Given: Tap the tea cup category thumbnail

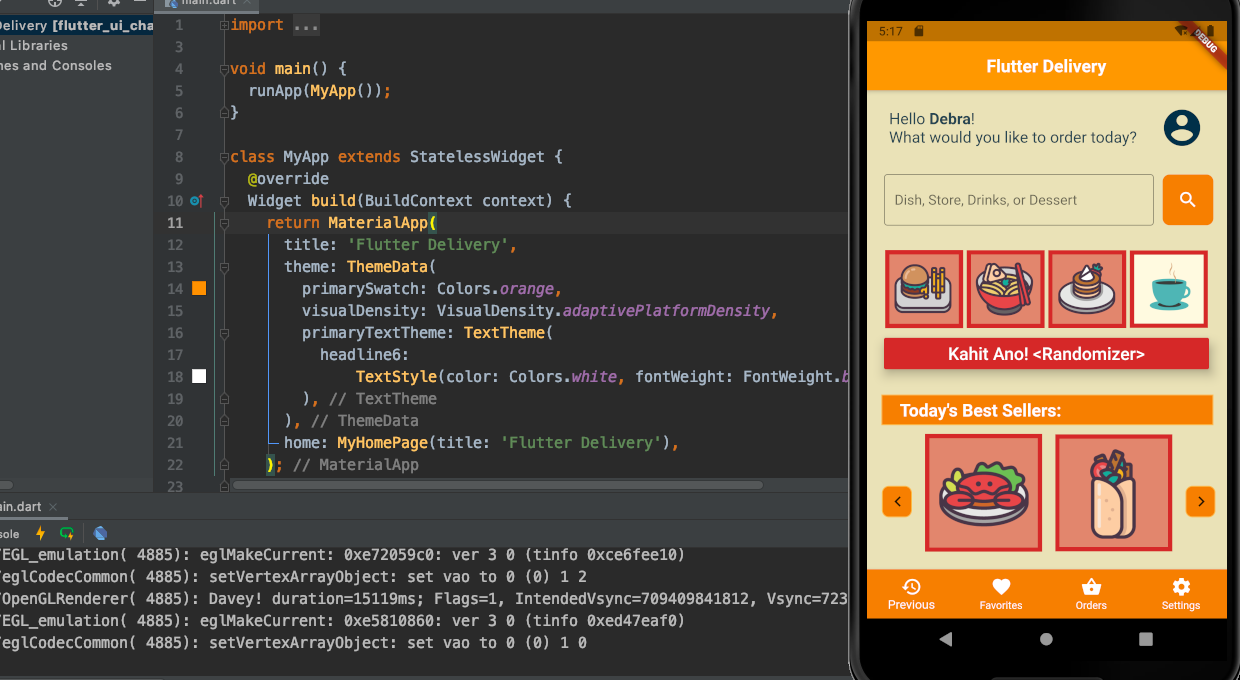Looking at the screenshot, I should click(x=1168, y=288).
